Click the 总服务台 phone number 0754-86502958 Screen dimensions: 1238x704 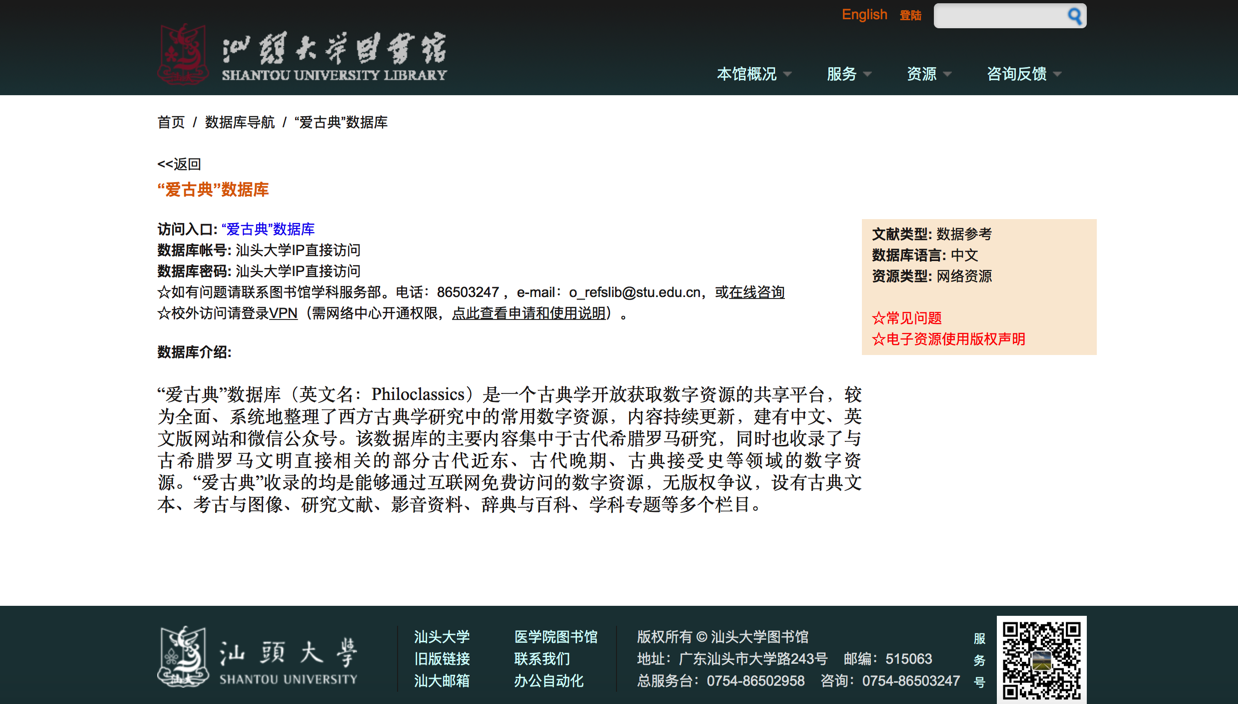(x=755, y=681)
